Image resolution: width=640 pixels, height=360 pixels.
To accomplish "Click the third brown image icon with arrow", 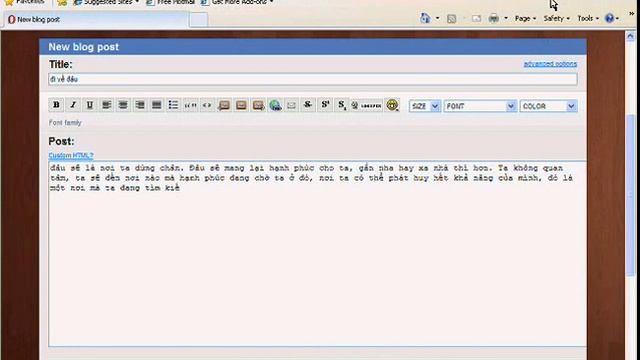I will click(258, 105).
